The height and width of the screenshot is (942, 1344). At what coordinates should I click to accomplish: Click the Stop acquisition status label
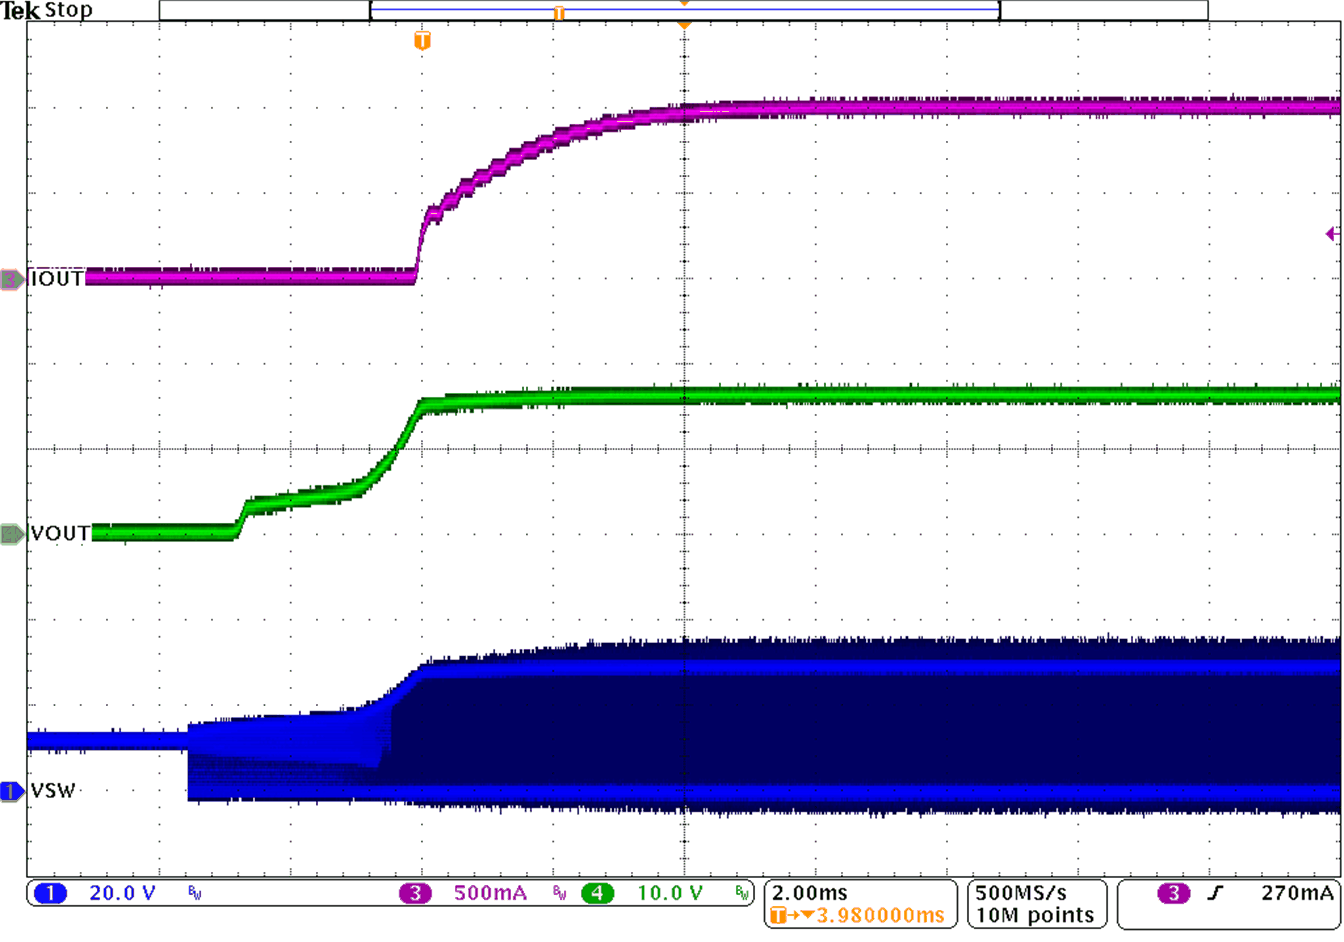(69, 11)
